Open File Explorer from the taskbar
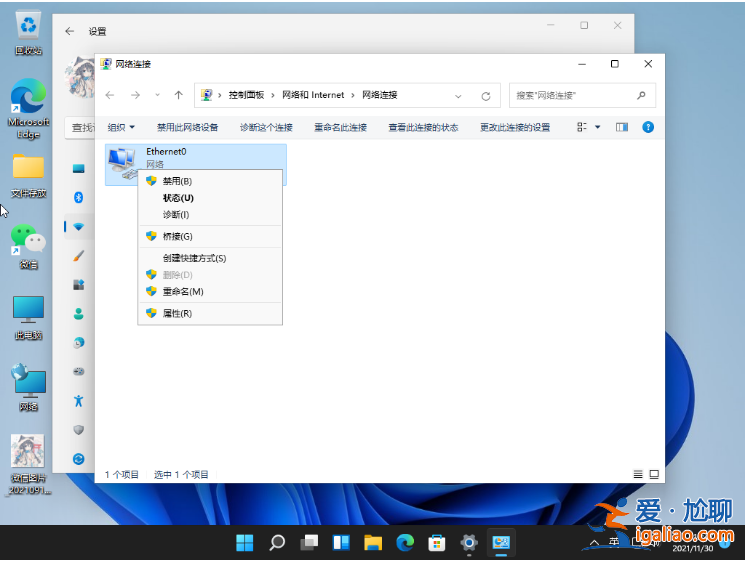Screen dimensions: 746x562 coord(373,542)
